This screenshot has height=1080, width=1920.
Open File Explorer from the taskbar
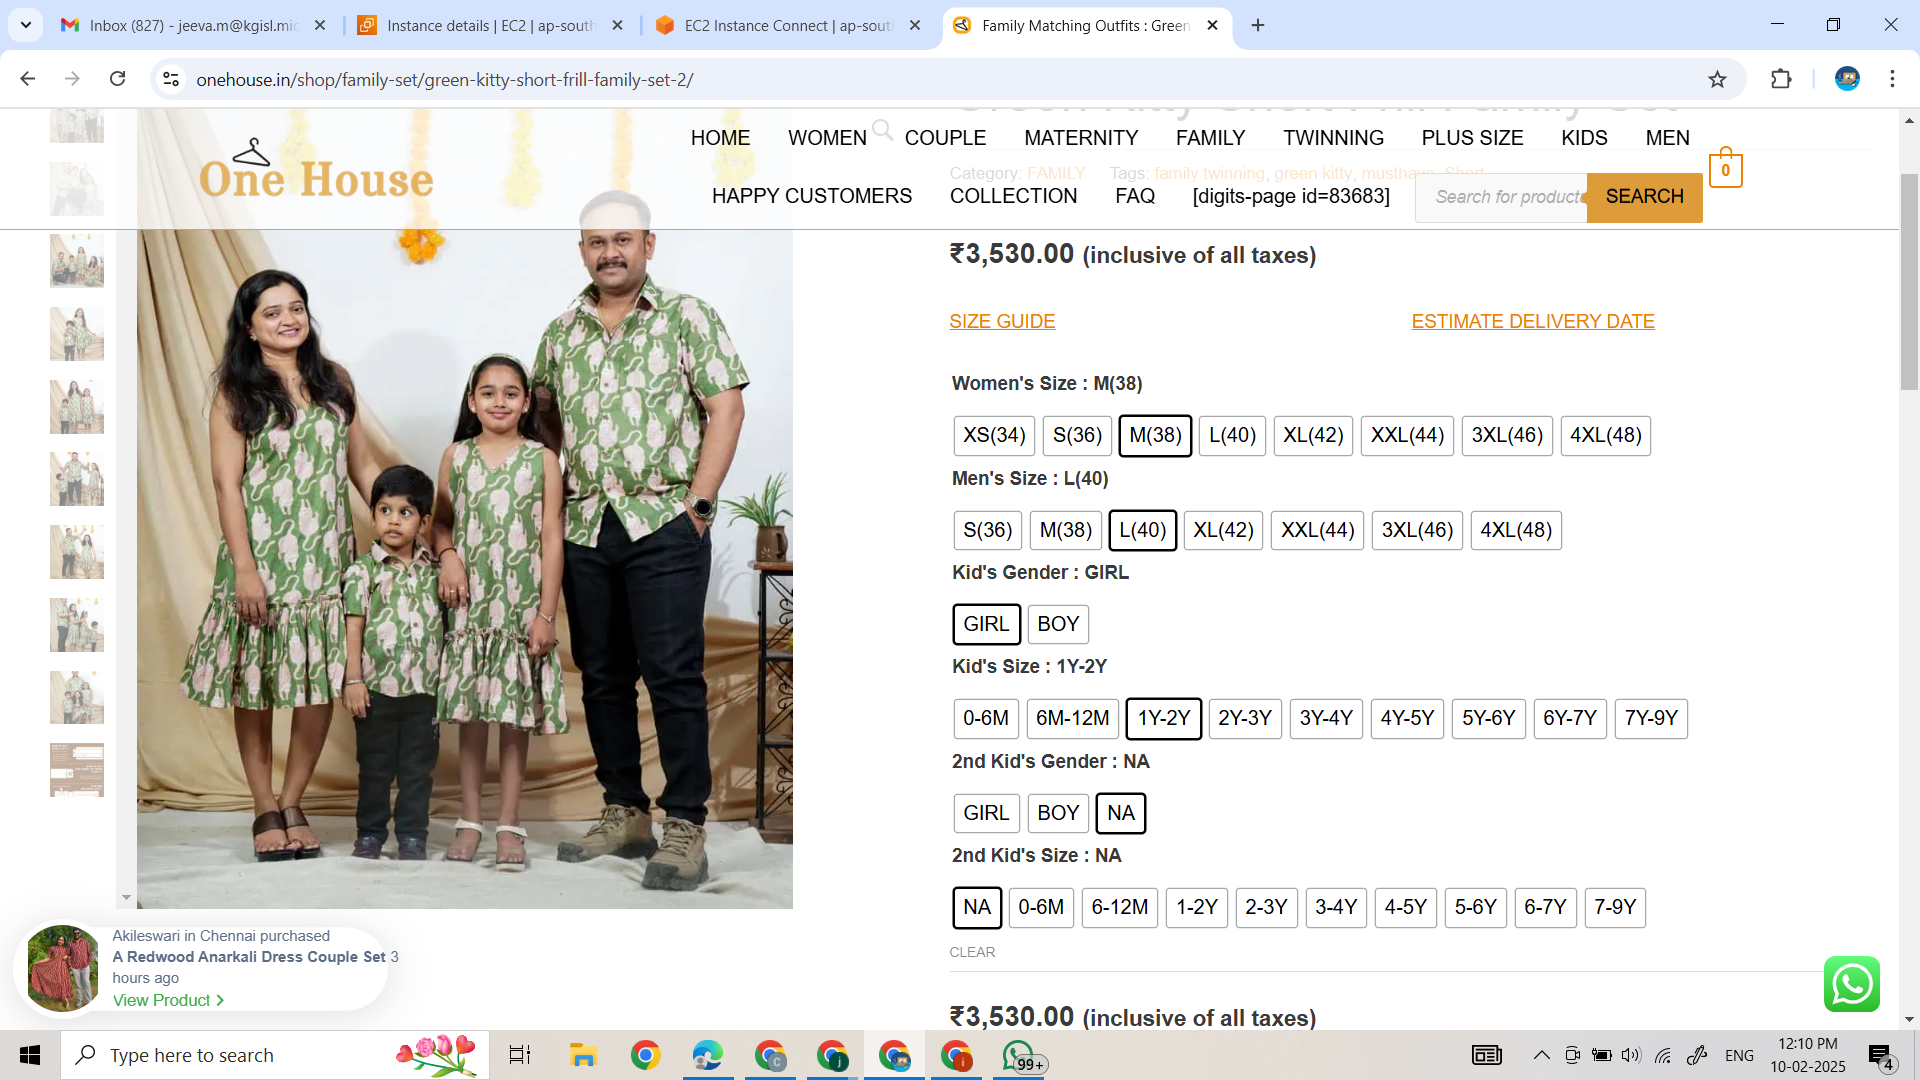(583, 1055)
